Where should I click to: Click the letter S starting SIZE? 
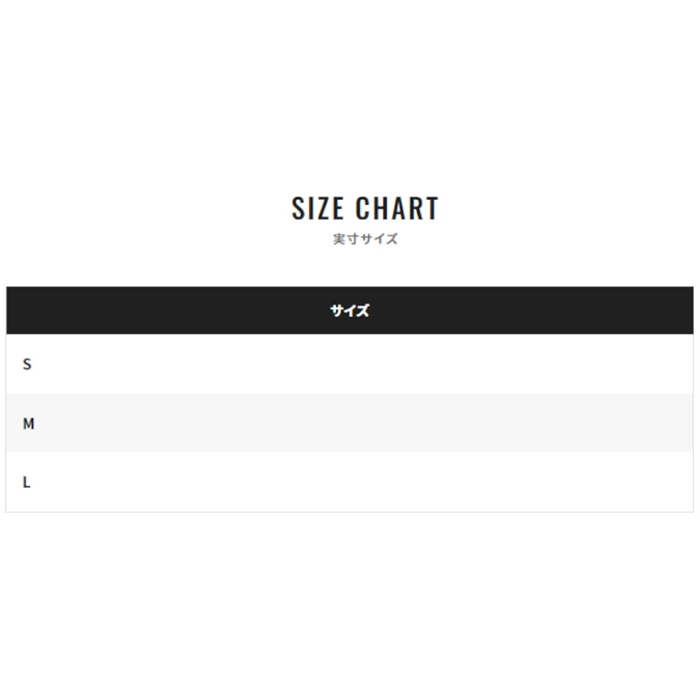pyautogui.click(x=298, y=208)
